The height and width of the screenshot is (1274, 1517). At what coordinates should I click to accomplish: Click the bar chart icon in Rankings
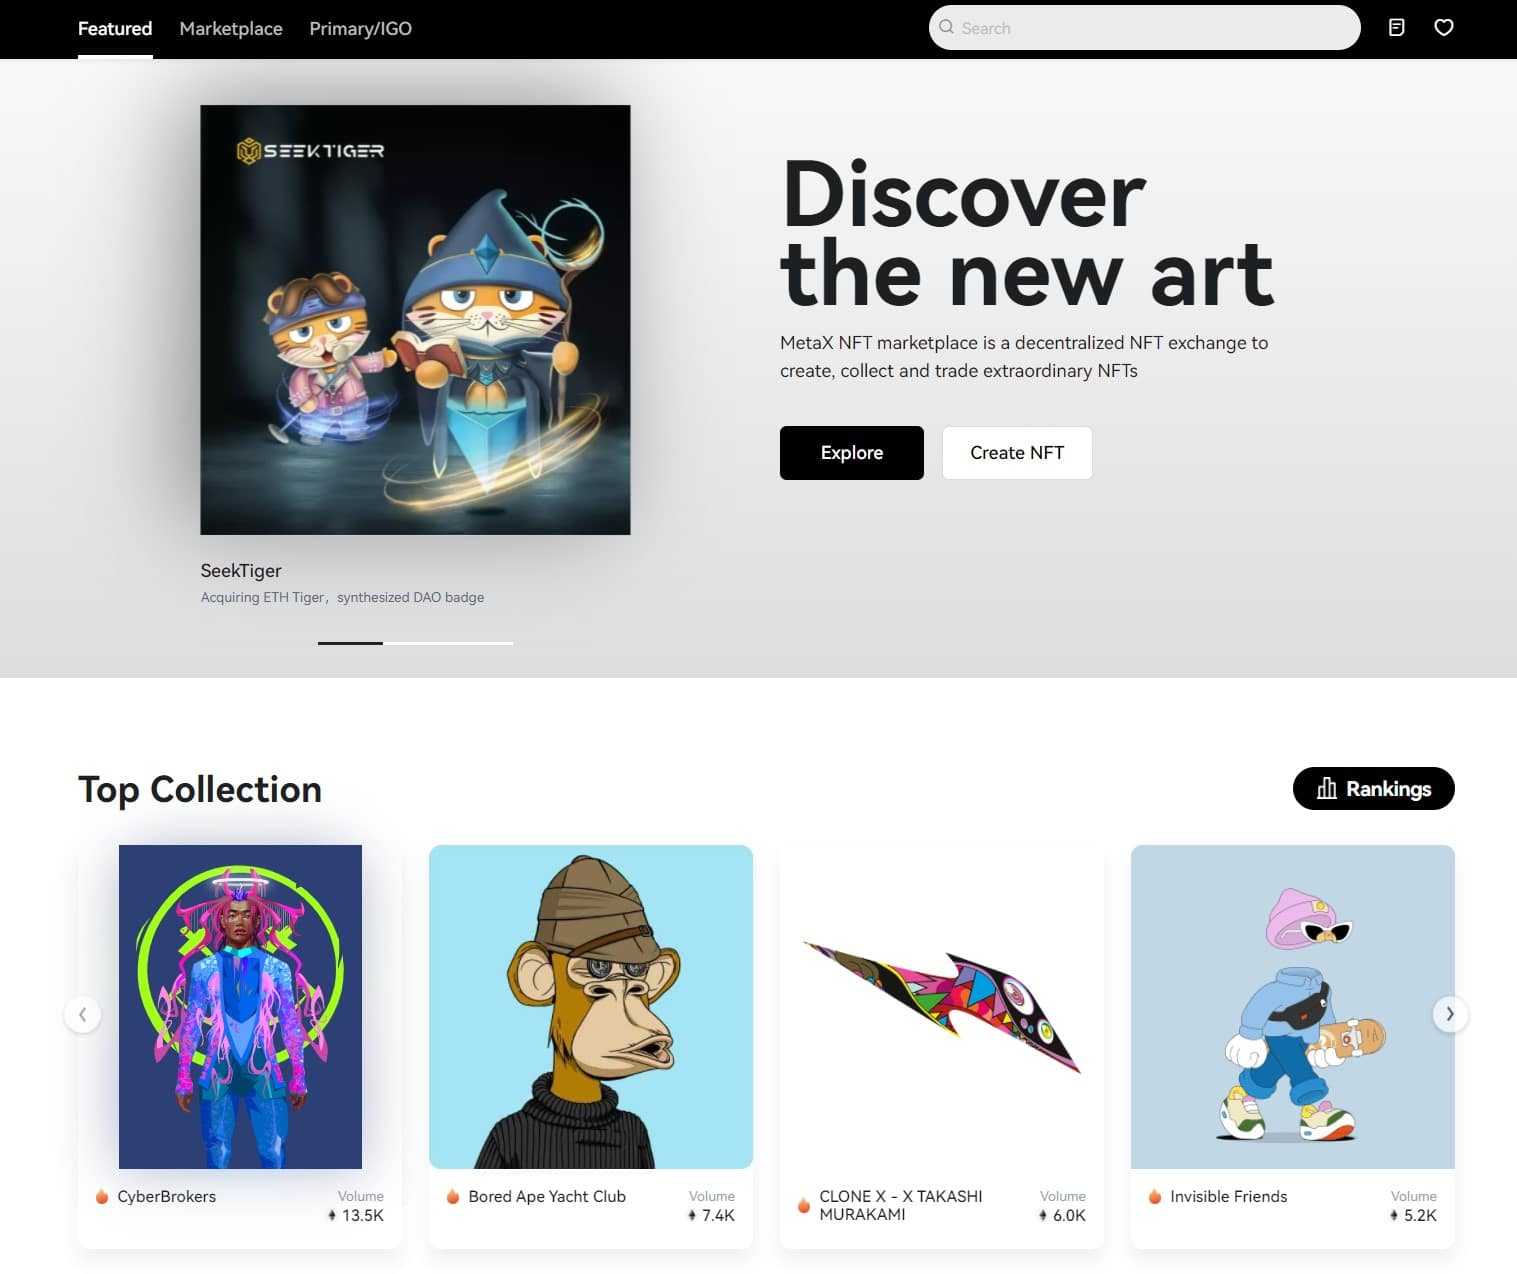click(1326, 788)
